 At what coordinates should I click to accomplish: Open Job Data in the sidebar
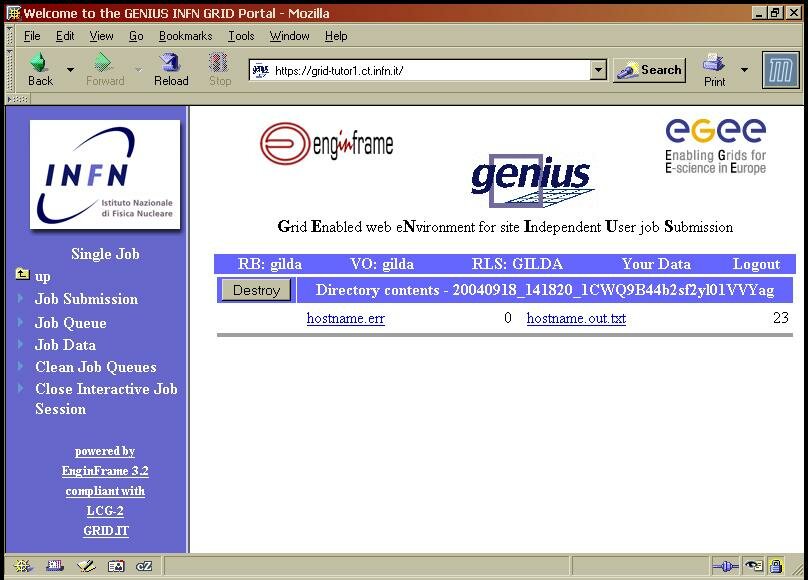point(65,345)
